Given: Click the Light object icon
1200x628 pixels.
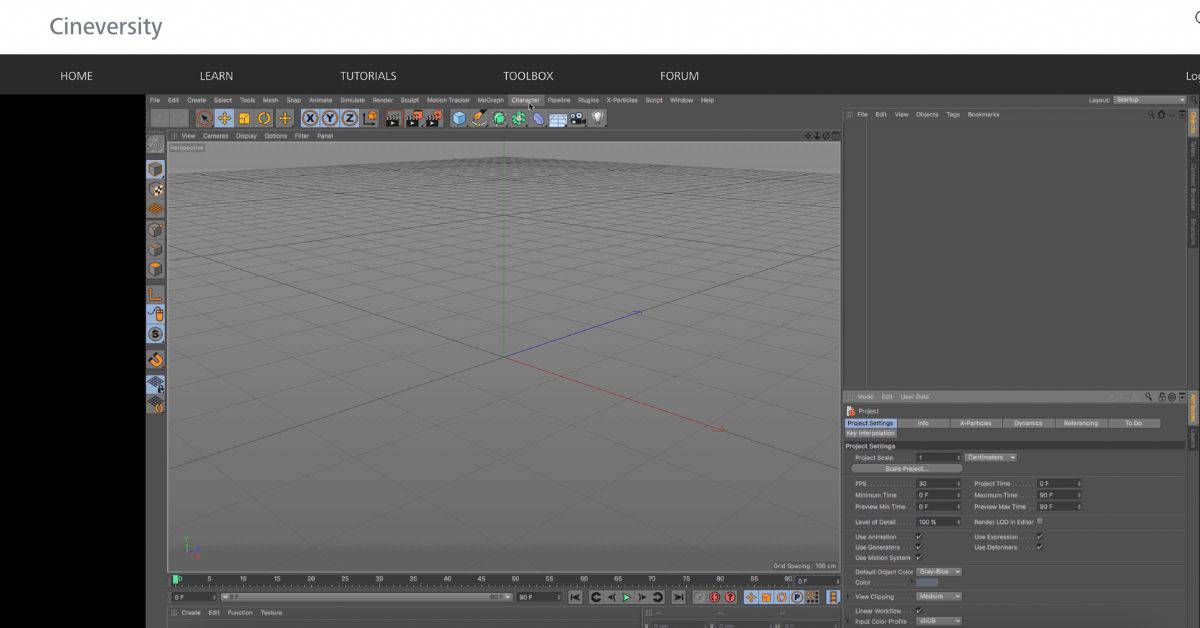Looking at the screenshot, I should pyautogui.click(x=596, y=118).
